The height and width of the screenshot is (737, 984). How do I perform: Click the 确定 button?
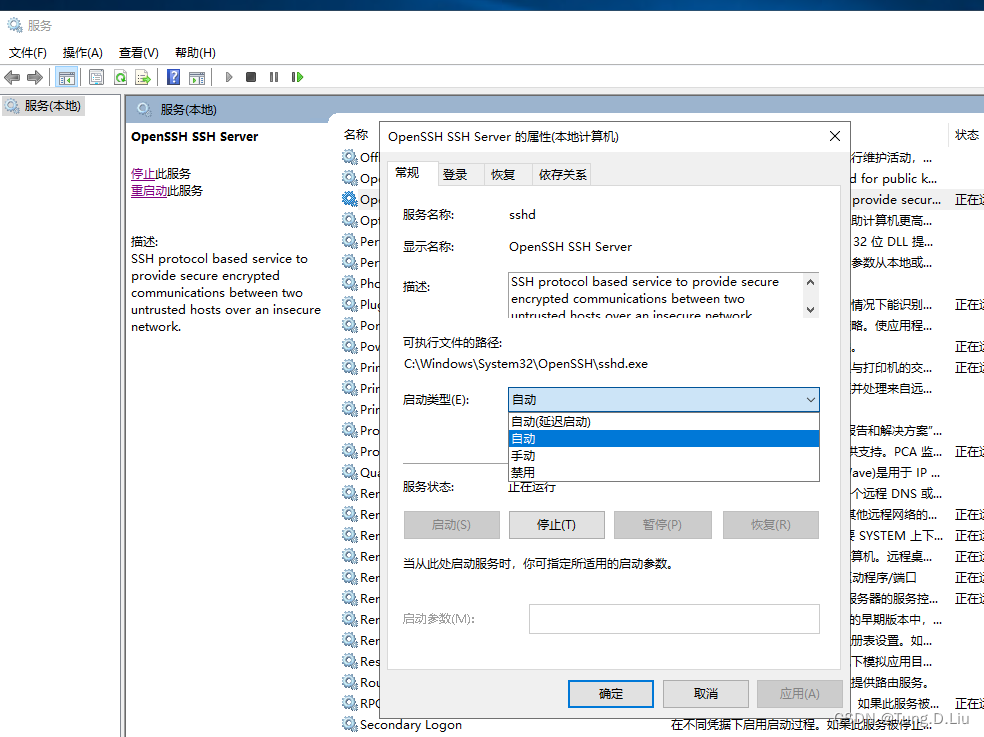pos(610,693)
